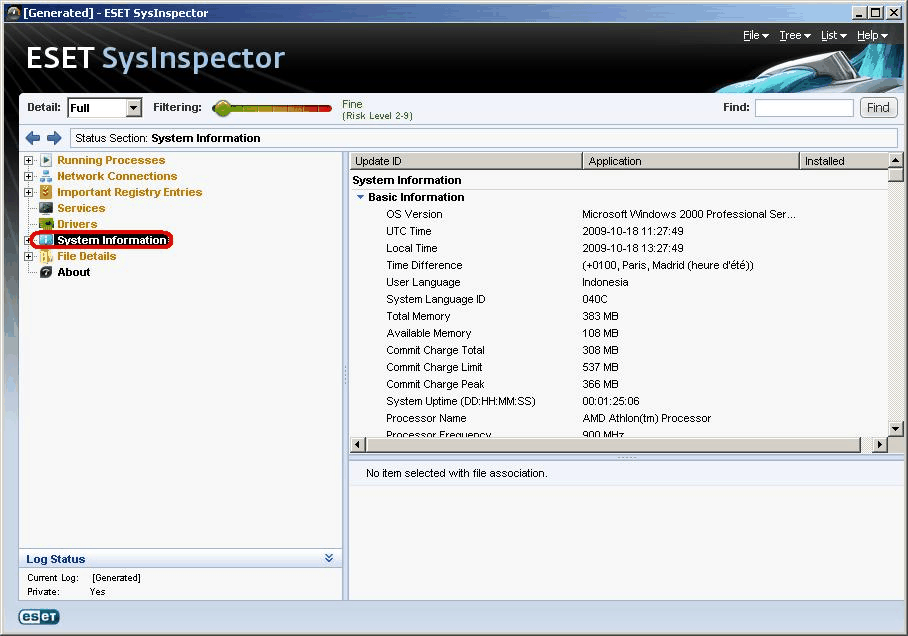908x636 pixels.
Task: Click the Installed column header
Action: (844, 161)
